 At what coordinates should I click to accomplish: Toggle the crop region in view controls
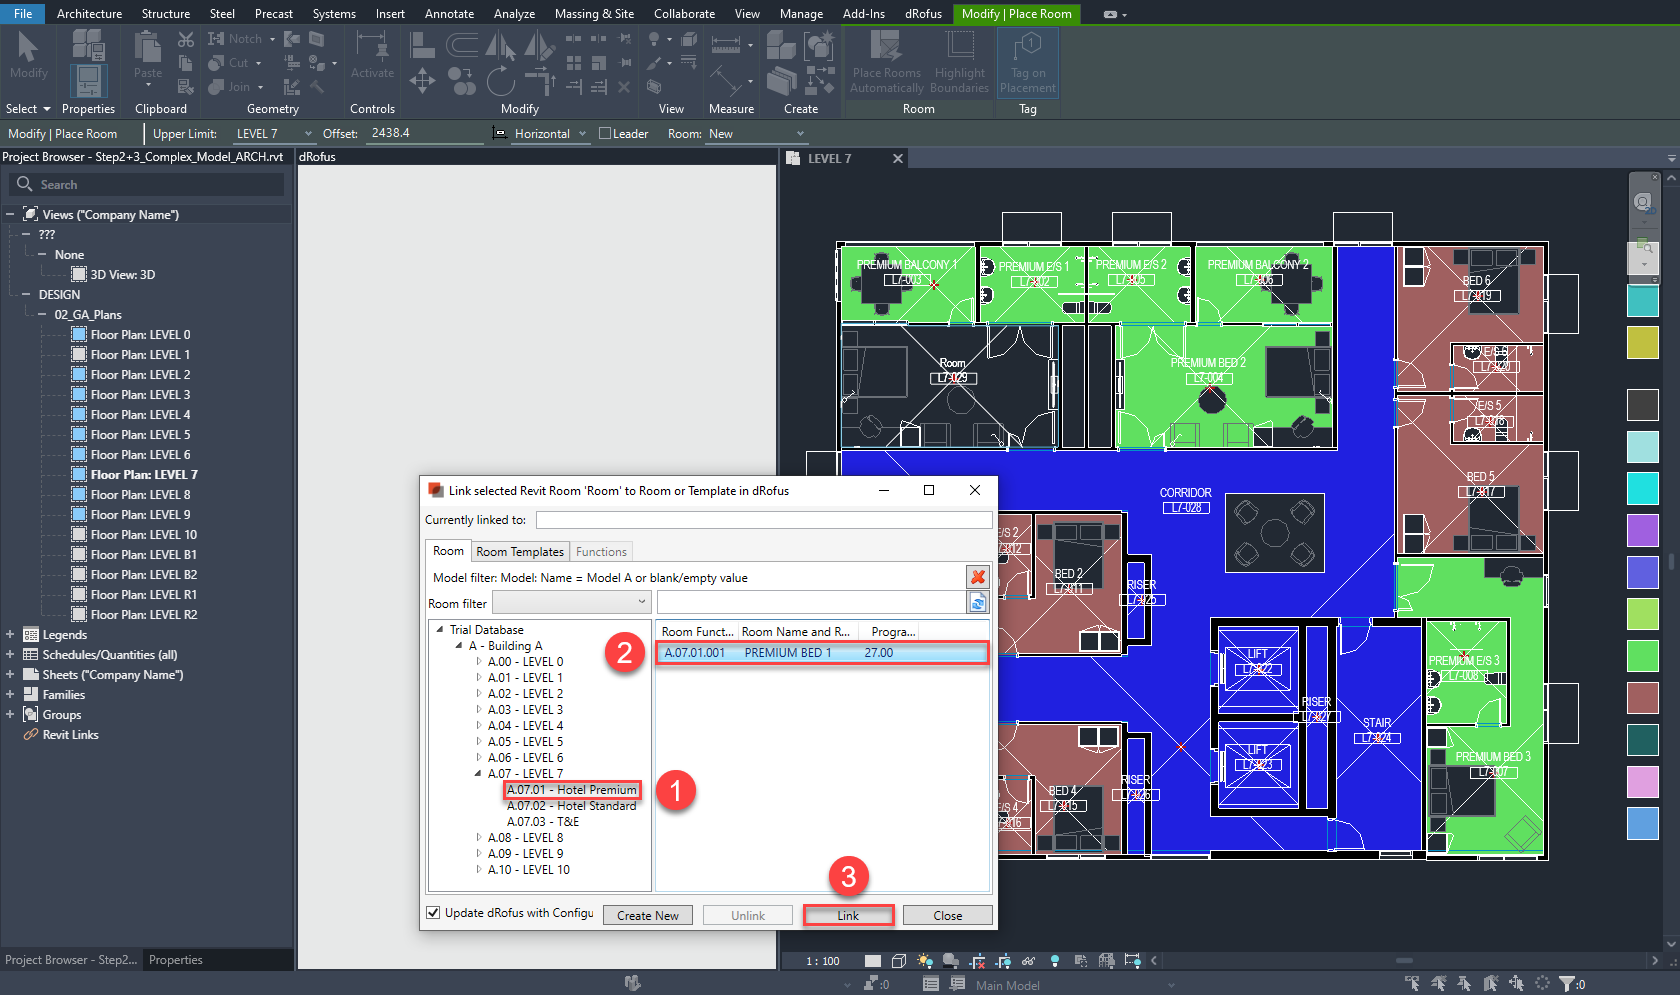tap(977, 960)
